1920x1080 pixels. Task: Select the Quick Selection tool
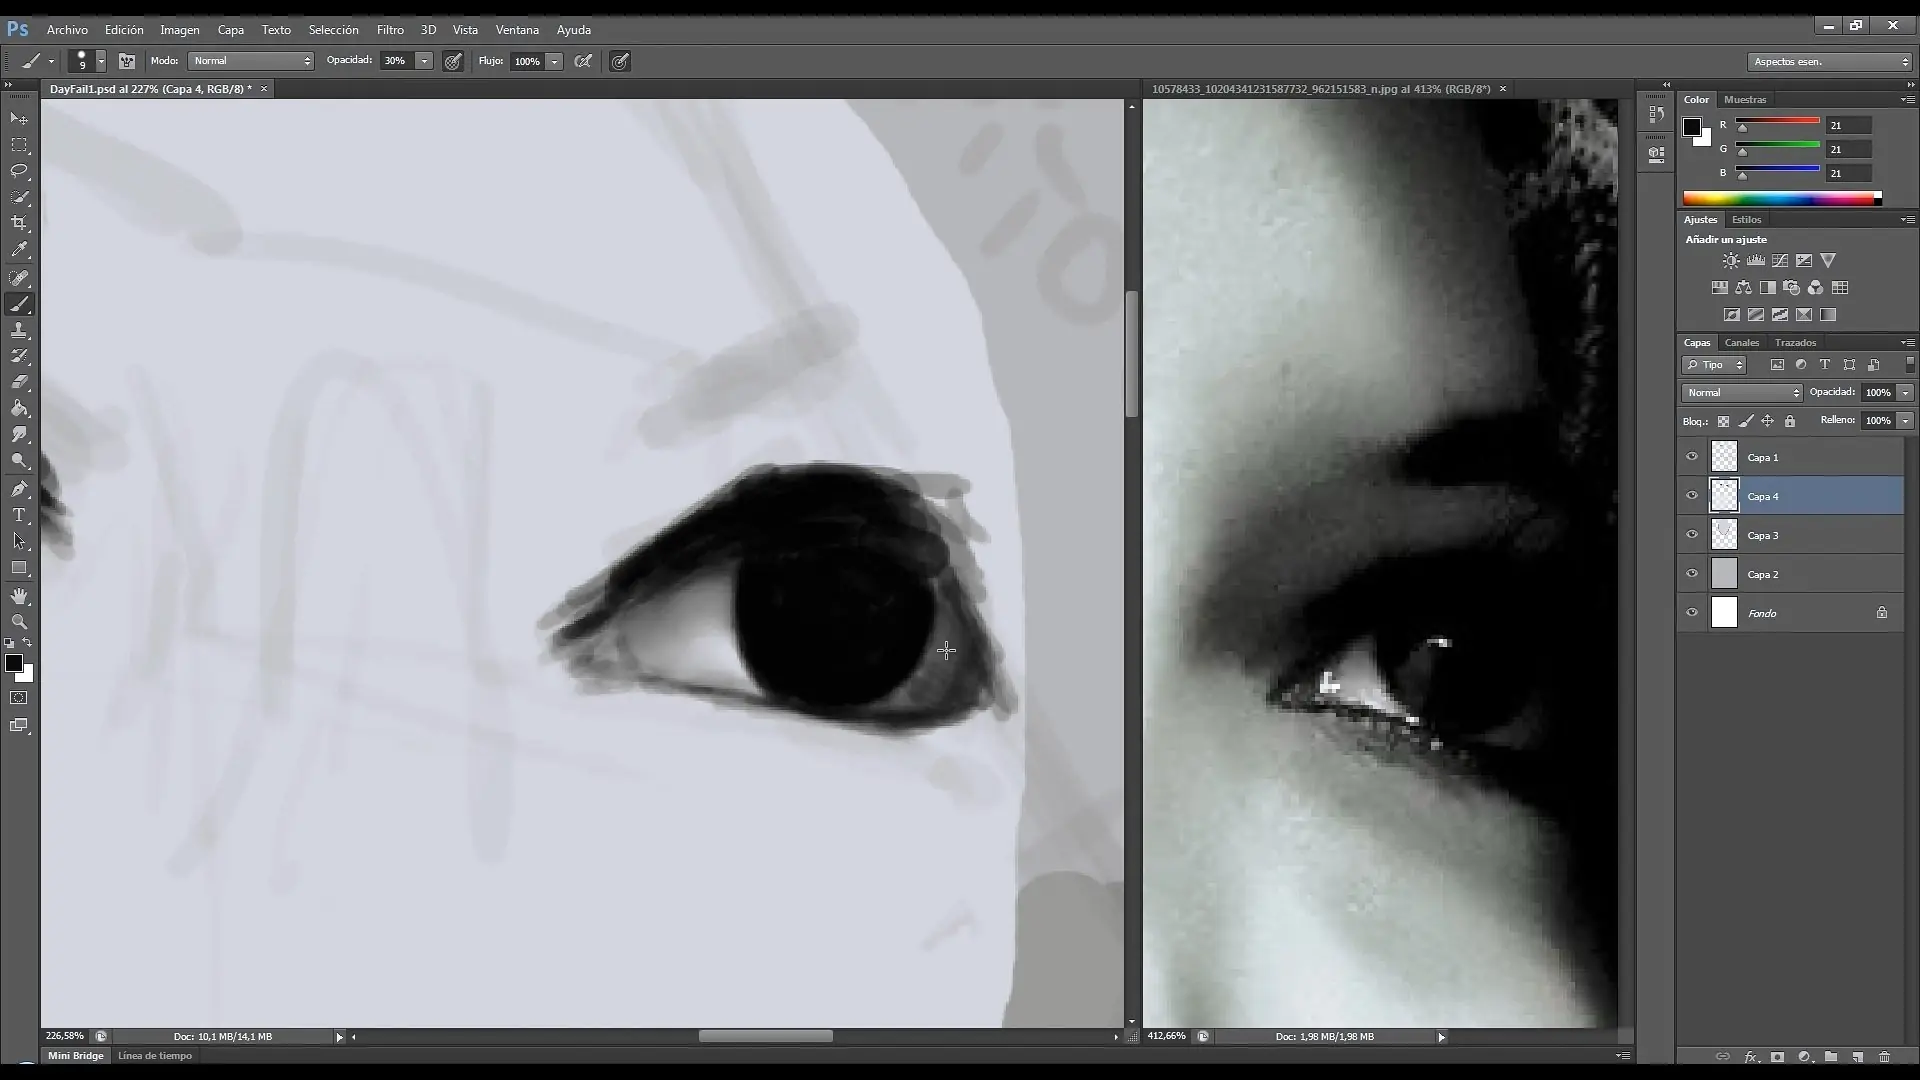[19, 197]
